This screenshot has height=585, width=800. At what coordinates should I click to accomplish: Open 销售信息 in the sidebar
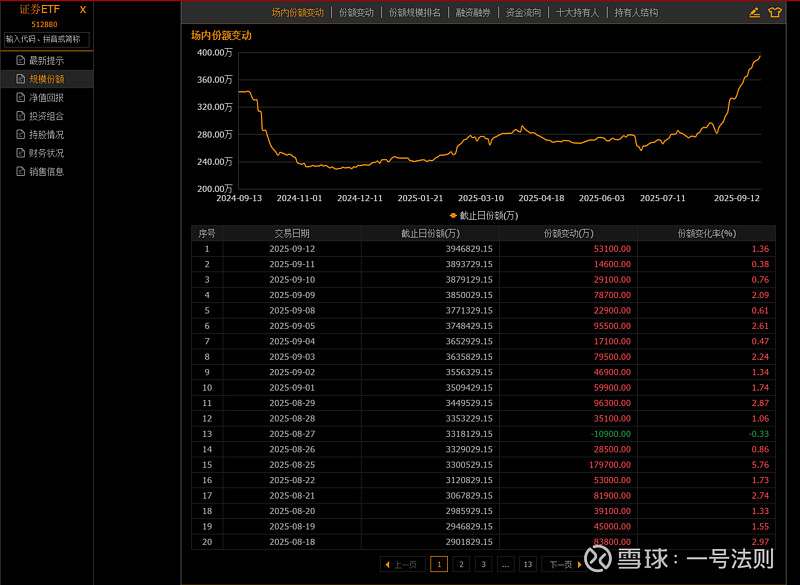click(x=46, y=171)
